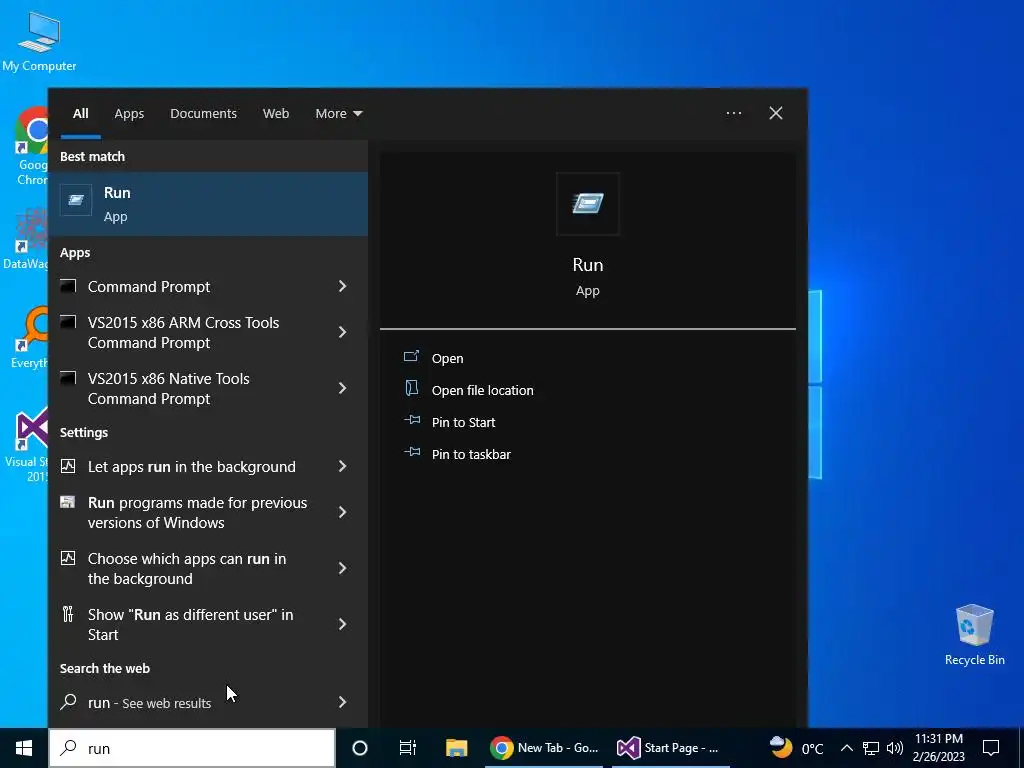
Task: Click the icon beside Choose which apps can run
Action: tap(68, 558)
